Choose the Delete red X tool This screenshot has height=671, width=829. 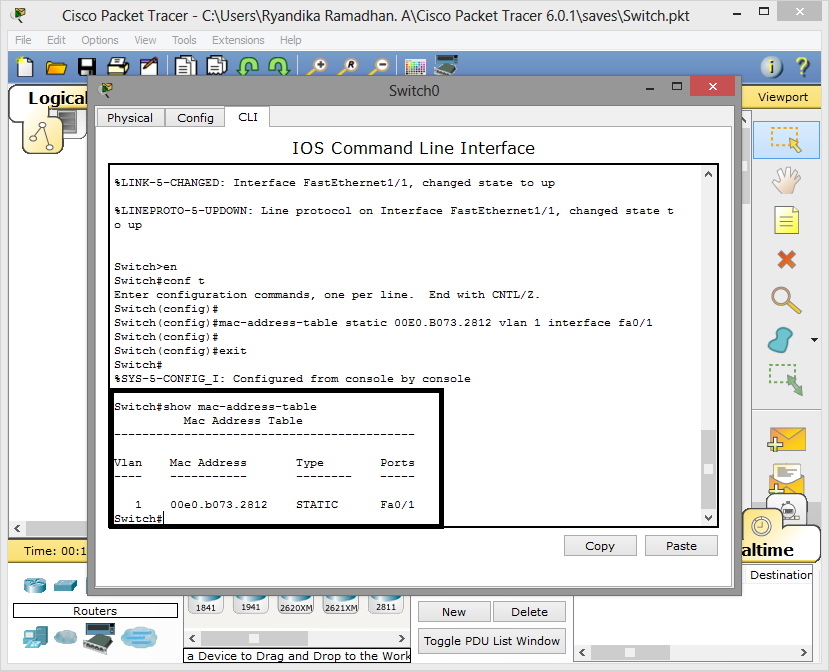(x=787, y=259)
